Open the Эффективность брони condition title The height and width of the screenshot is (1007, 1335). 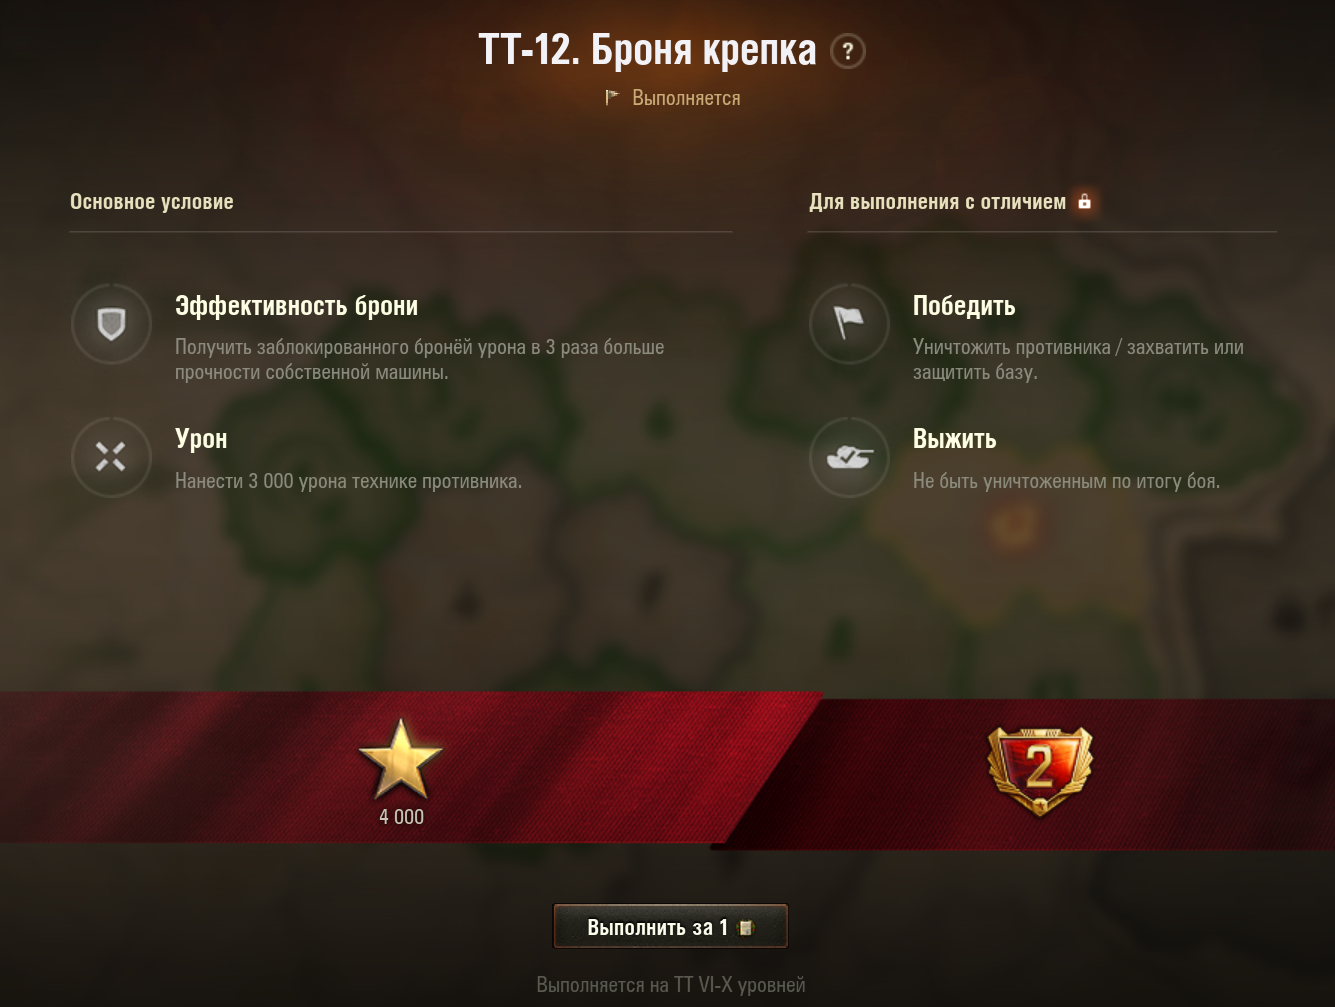click(x=296, y=306)
